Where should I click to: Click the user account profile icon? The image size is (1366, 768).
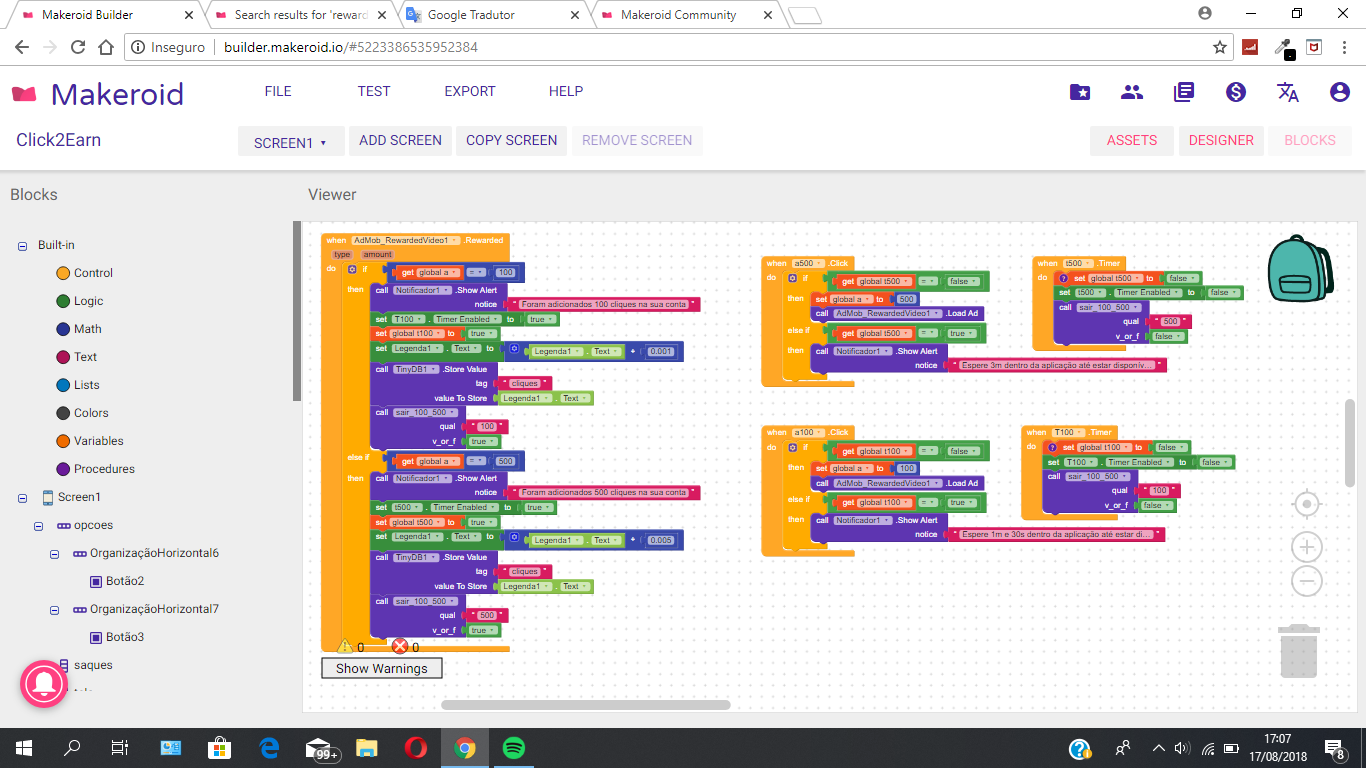pos(1340,92)
